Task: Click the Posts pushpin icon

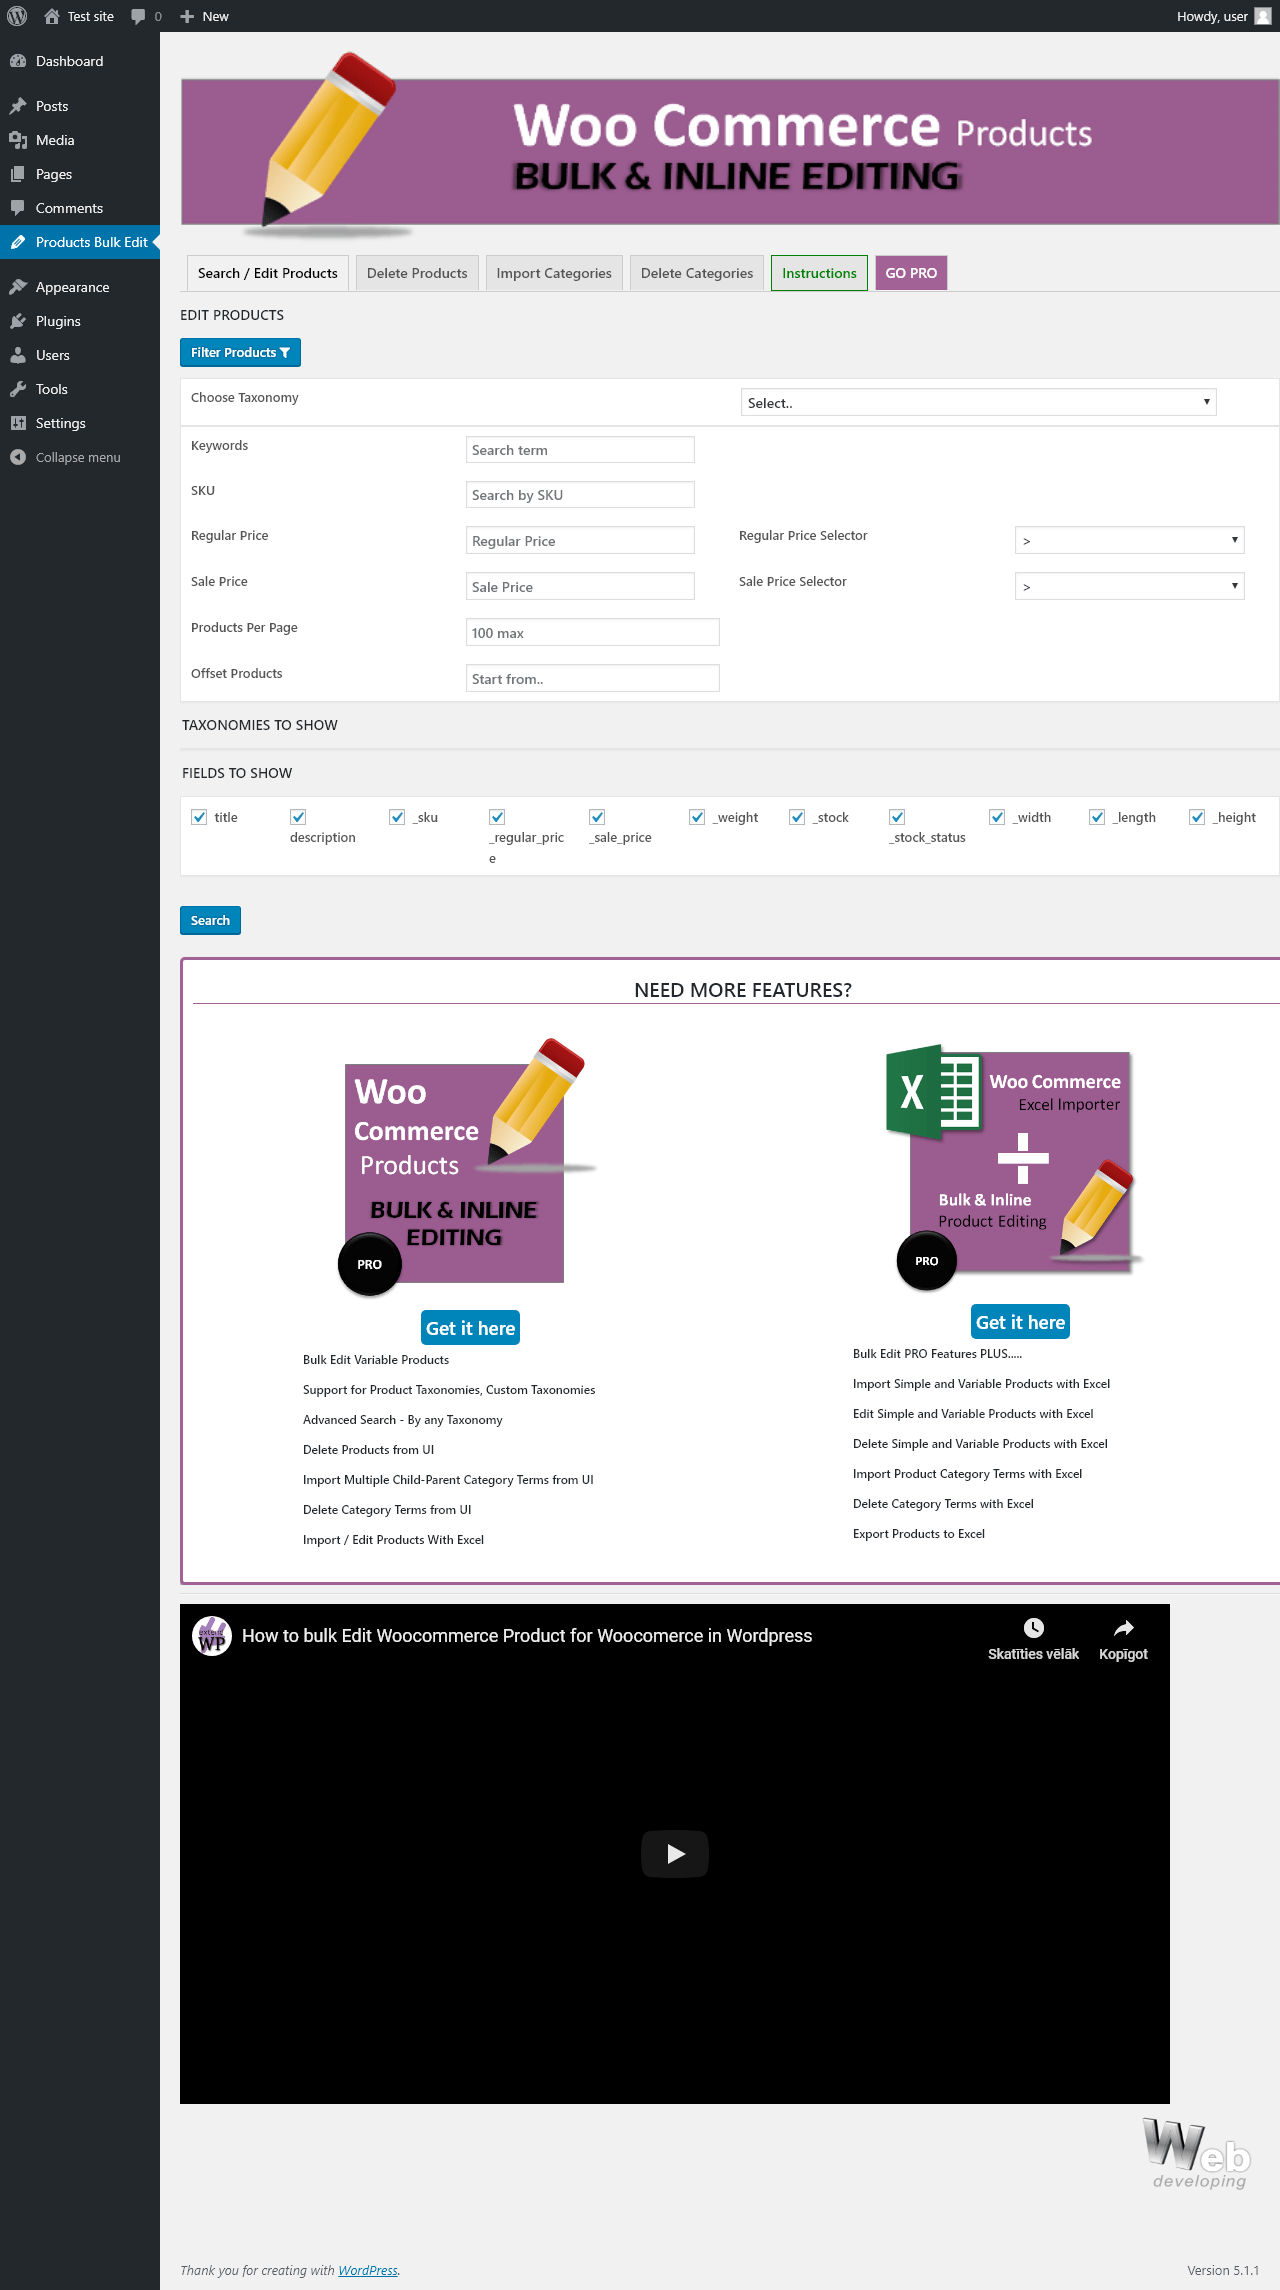Action: coord(18,106)
